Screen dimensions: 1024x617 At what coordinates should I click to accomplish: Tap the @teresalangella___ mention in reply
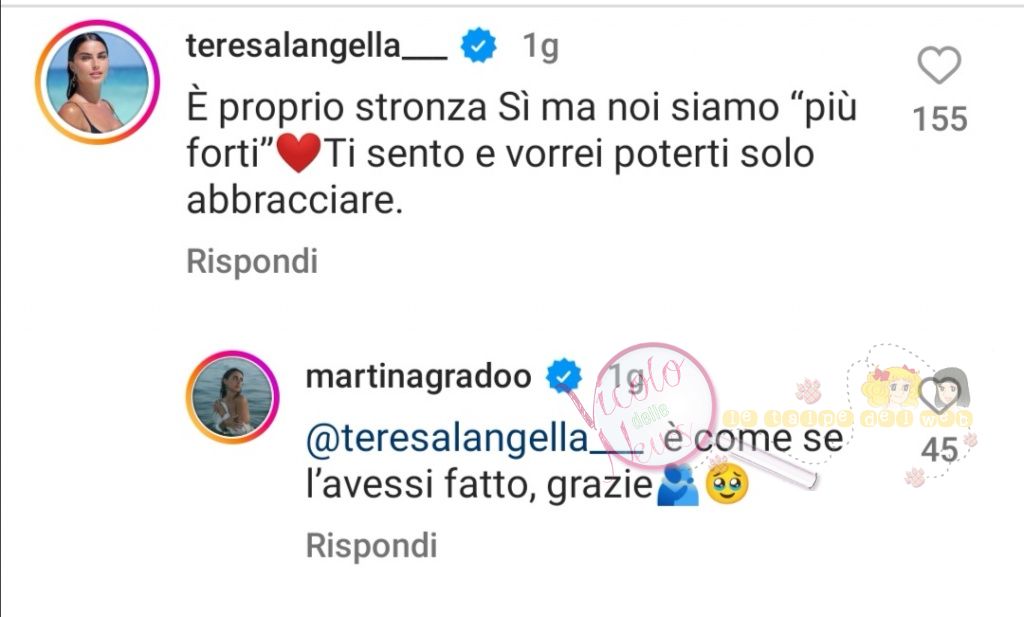point(475,438)
